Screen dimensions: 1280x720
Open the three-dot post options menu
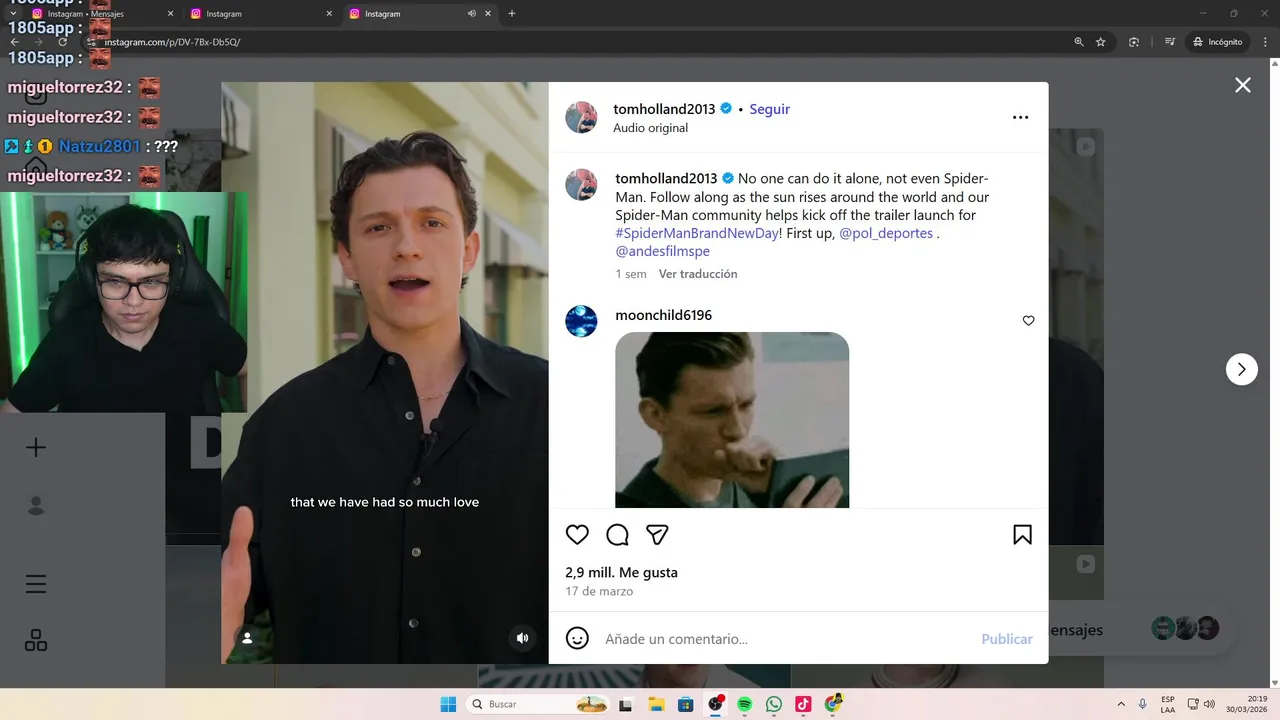point(1020,117)
